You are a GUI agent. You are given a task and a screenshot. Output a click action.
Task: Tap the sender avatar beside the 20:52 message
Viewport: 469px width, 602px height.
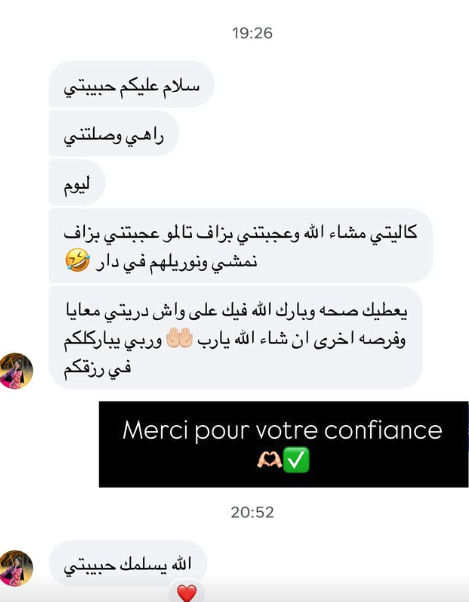point(16,568)
